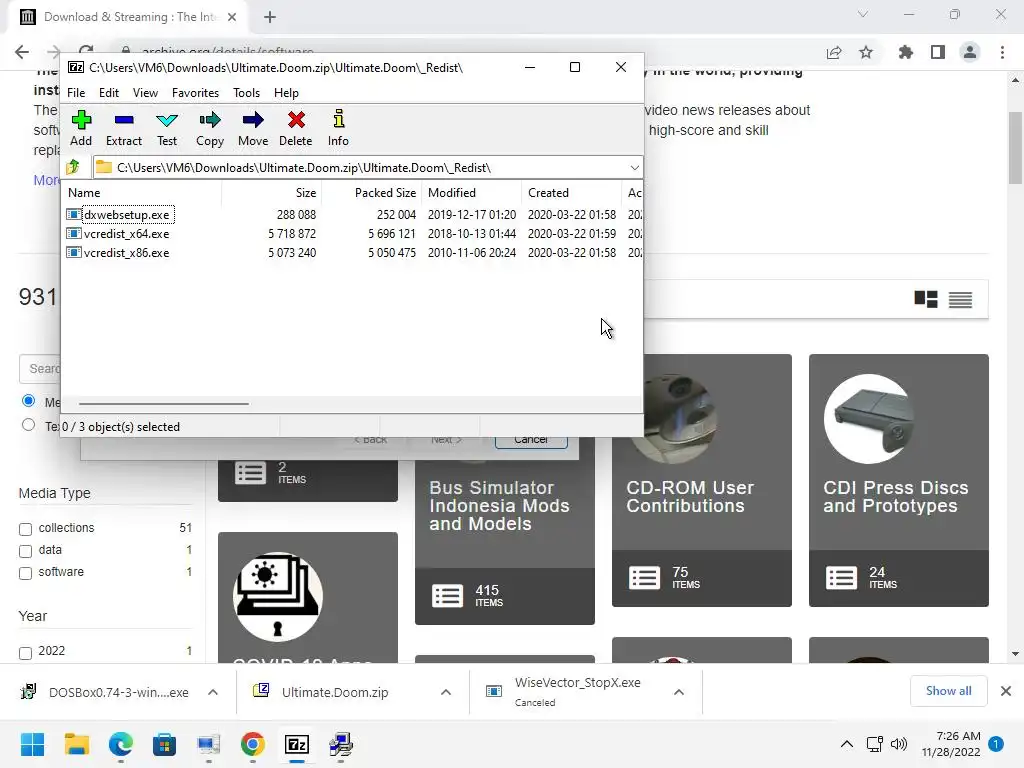Open Chrome's share page icon
The width and height of the screenshot is (1024, 768).
[834, 52]
